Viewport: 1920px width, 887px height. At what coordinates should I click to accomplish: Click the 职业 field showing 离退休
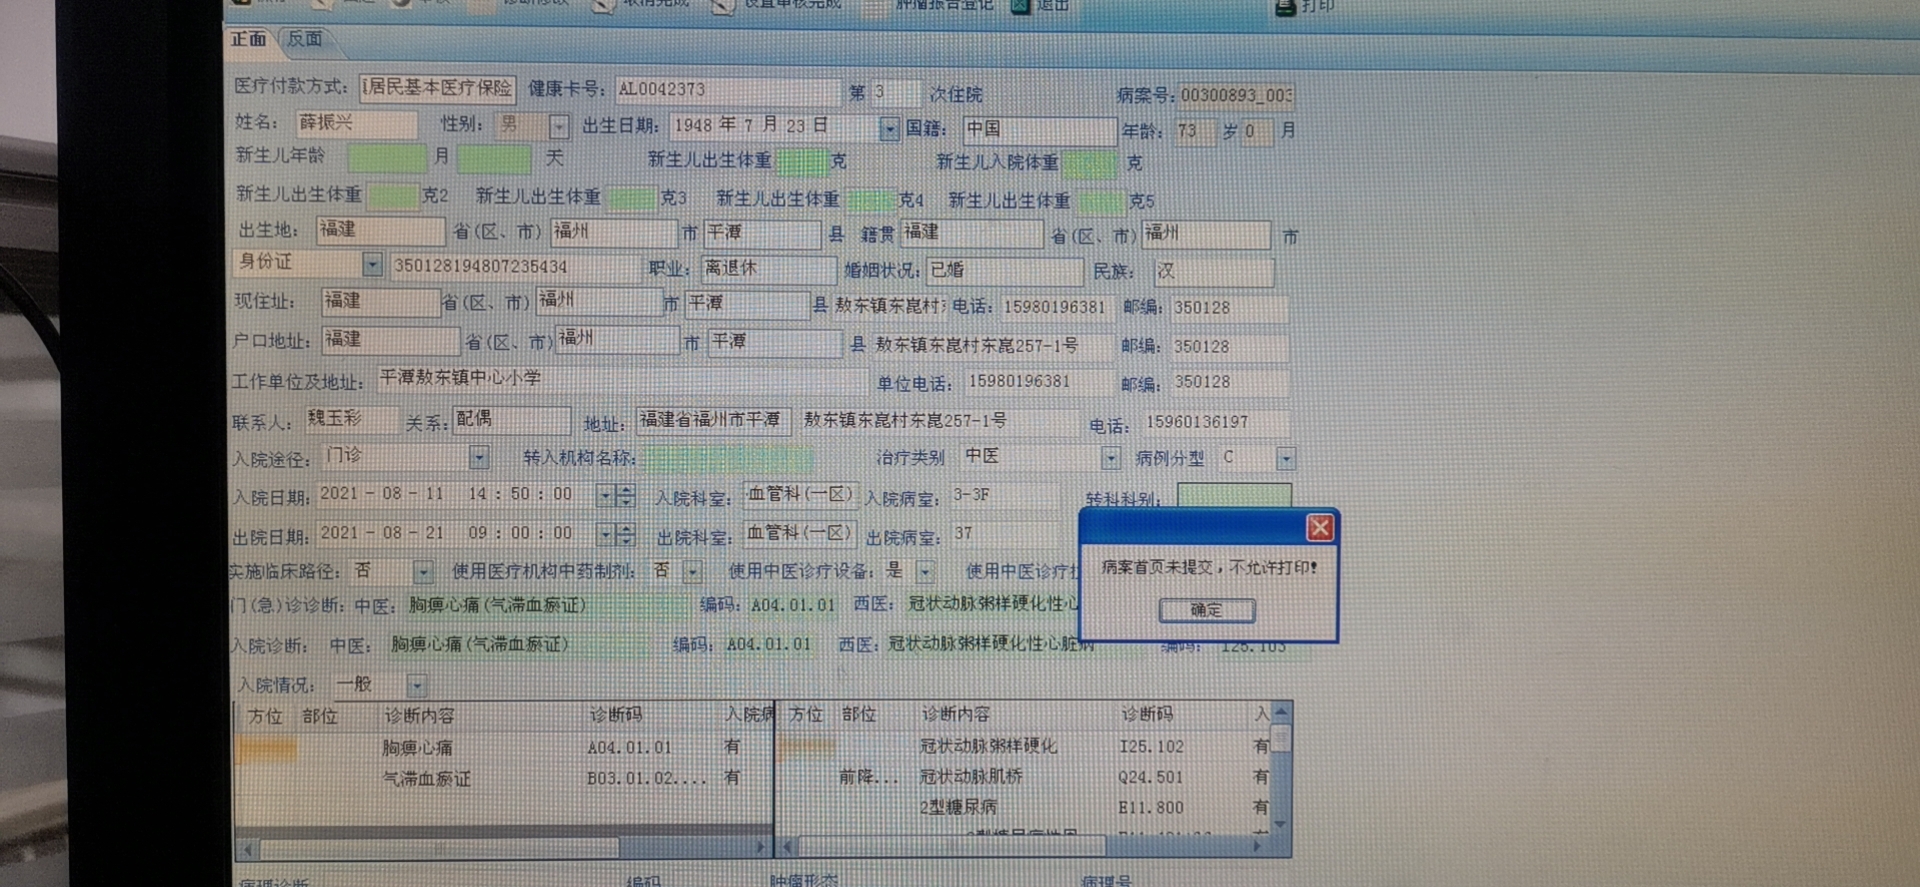(x=768, y=269)
